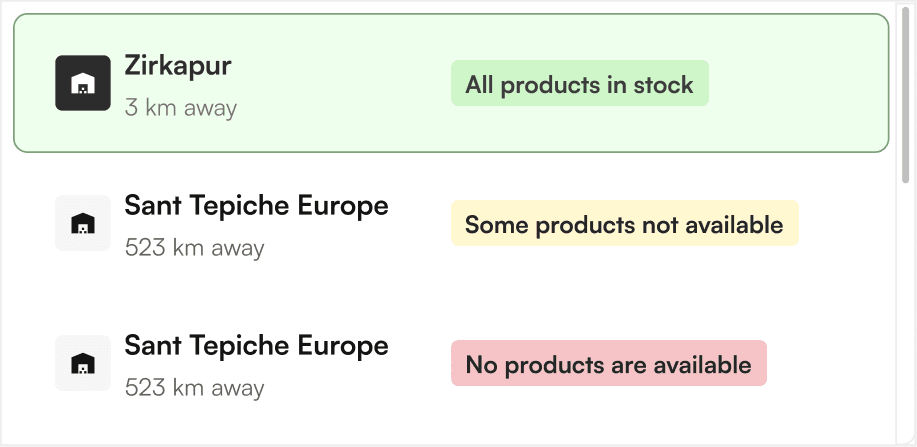The image size is (917, 447).
Task: Click the scrollbar track below the thumb
Action: tap(907, 300)
